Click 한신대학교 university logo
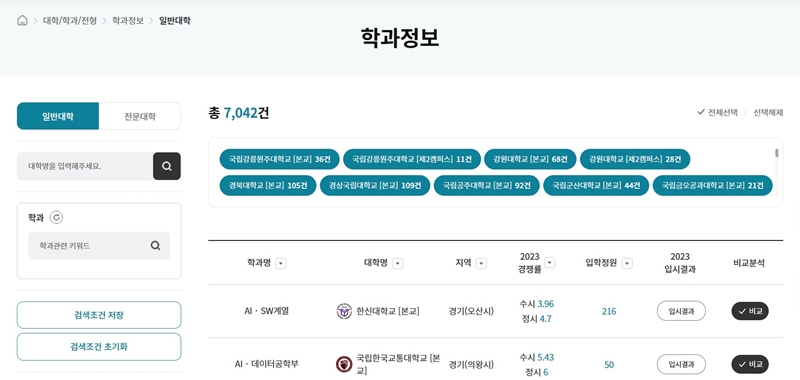800x380 pixels. point(344,311)
